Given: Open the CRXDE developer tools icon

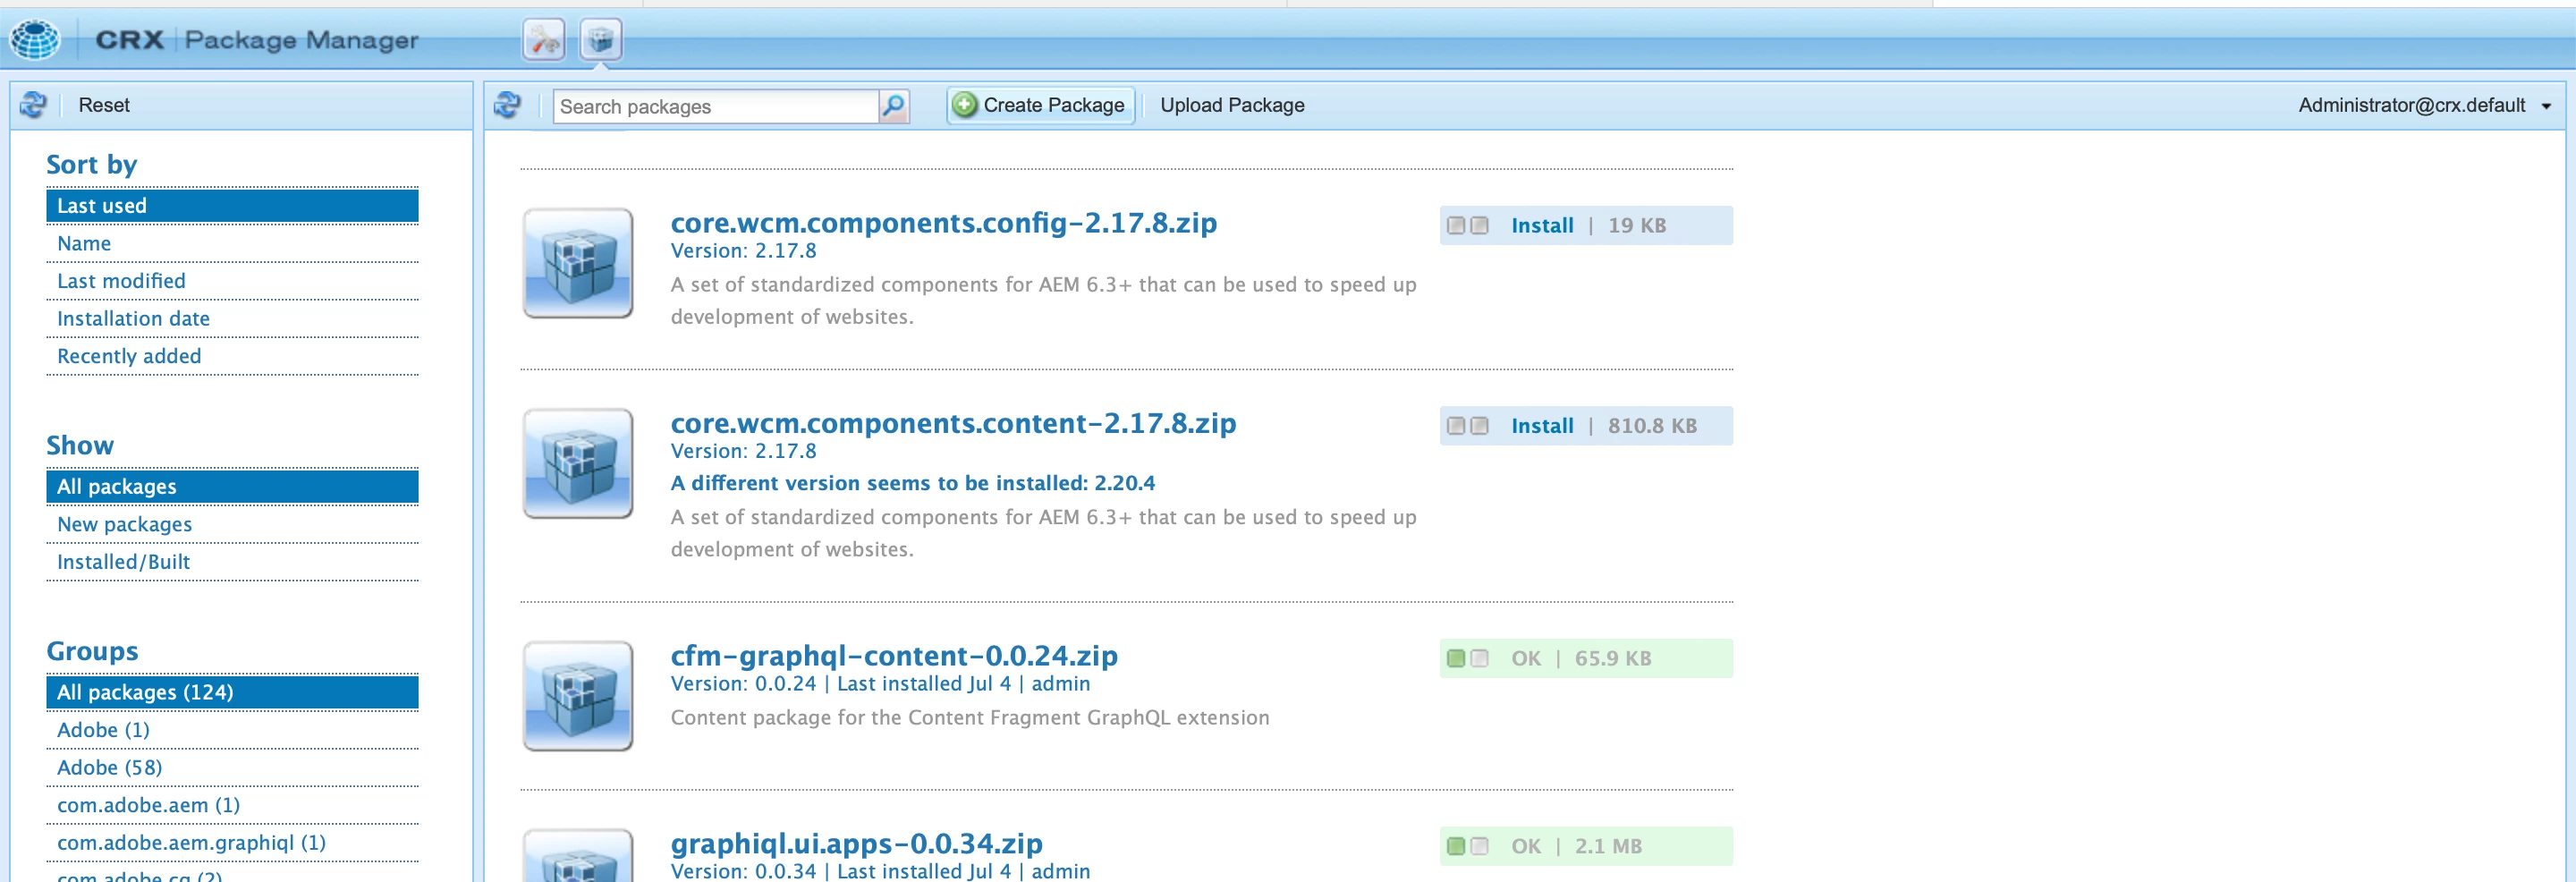Looking at the screenshot, I should coord(544,40).
